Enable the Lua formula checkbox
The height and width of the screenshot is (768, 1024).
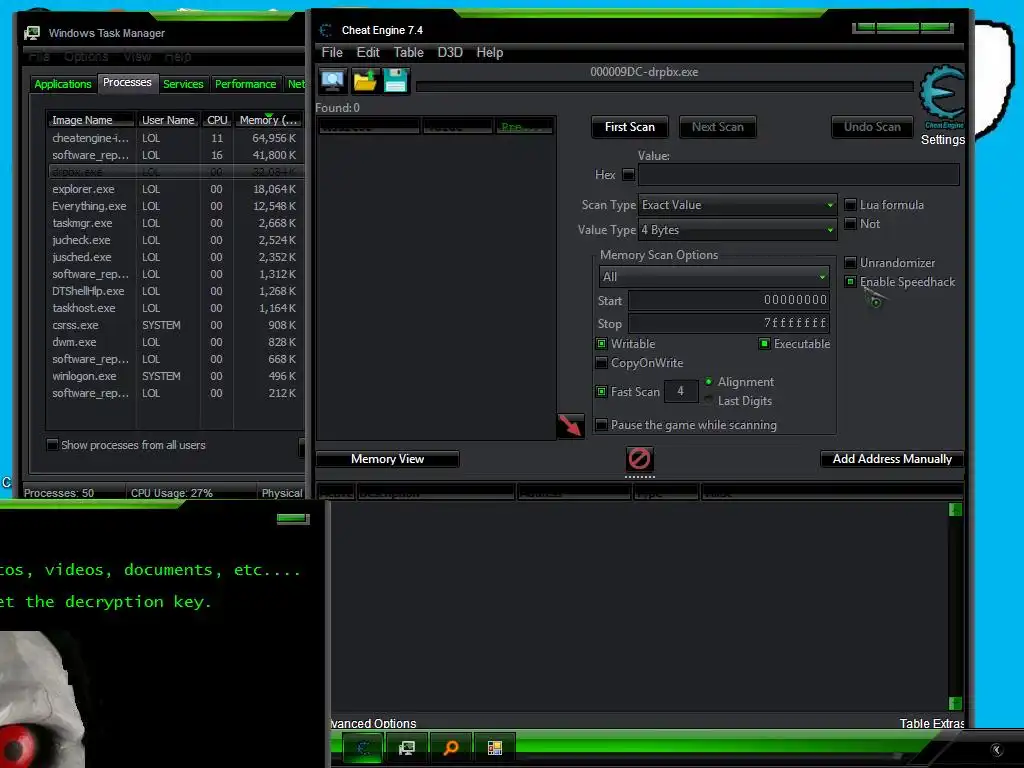click(x=850, y=205)
